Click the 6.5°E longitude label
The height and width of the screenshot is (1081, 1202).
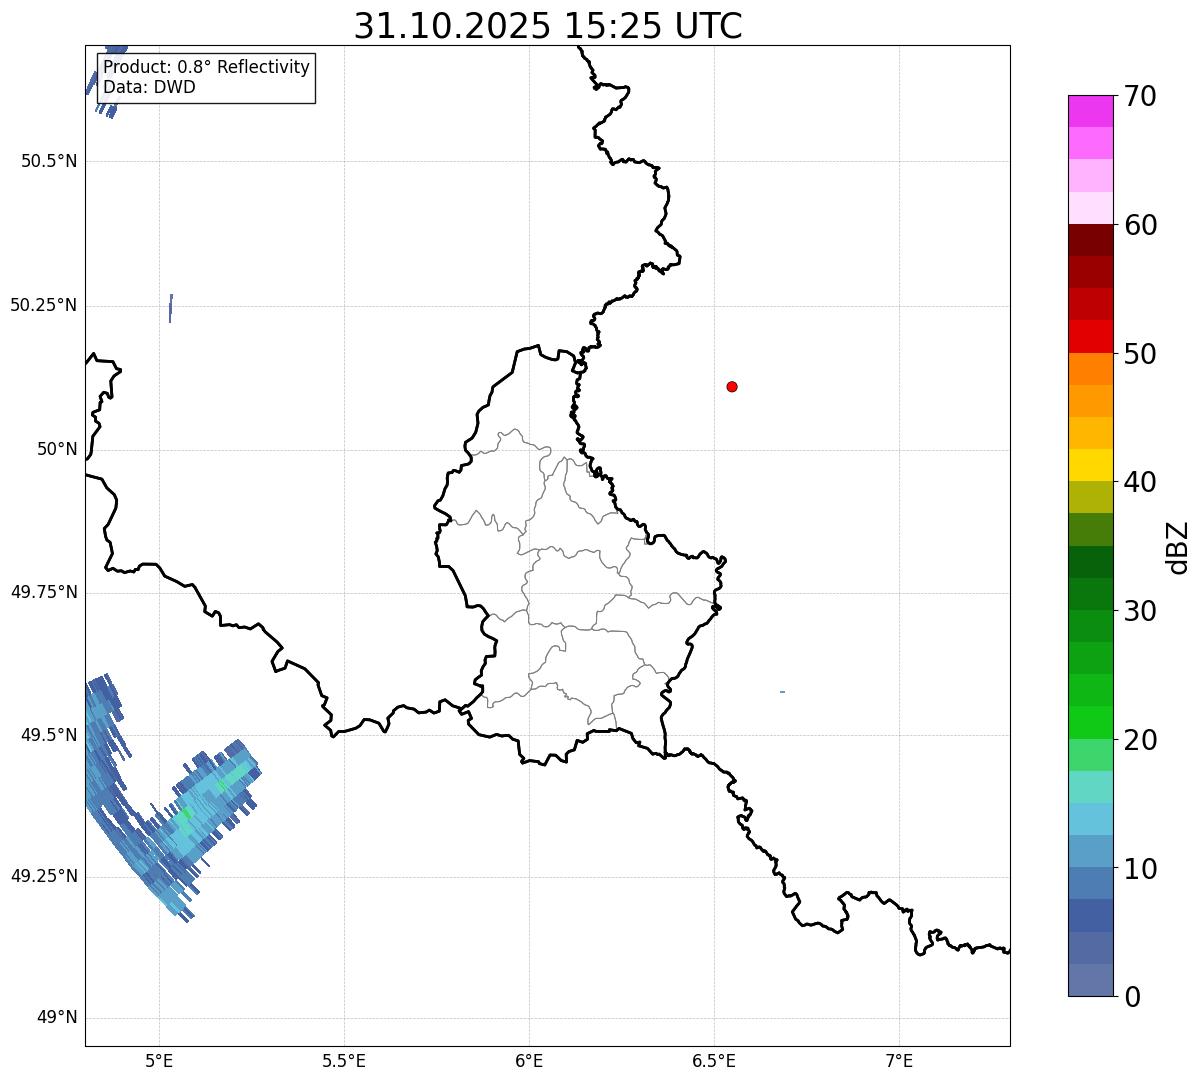pyautogui.click(x=714, y=1061)
